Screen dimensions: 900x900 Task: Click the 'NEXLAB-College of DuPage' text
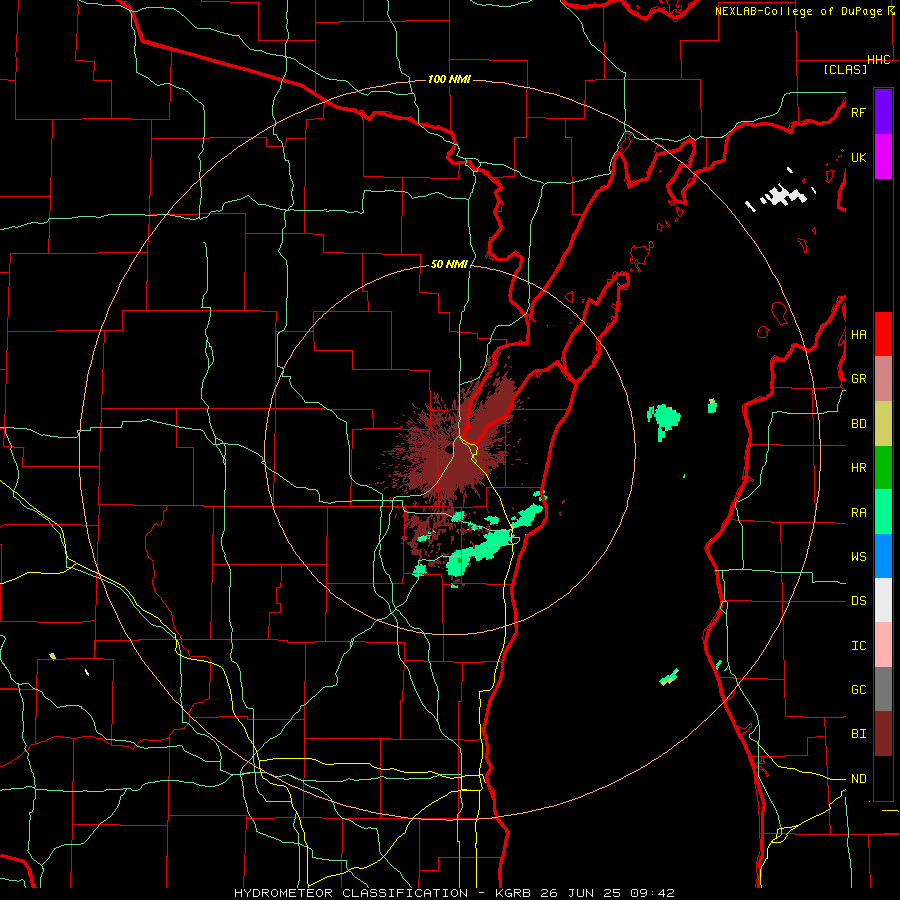[800, 11]
